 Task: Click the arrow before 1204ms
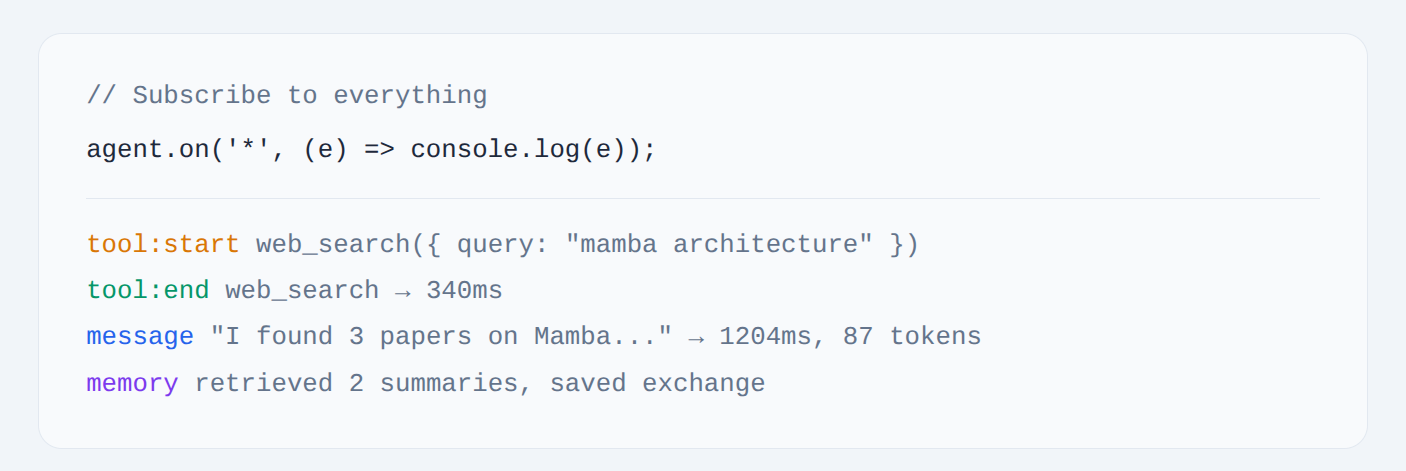[696, 337]
